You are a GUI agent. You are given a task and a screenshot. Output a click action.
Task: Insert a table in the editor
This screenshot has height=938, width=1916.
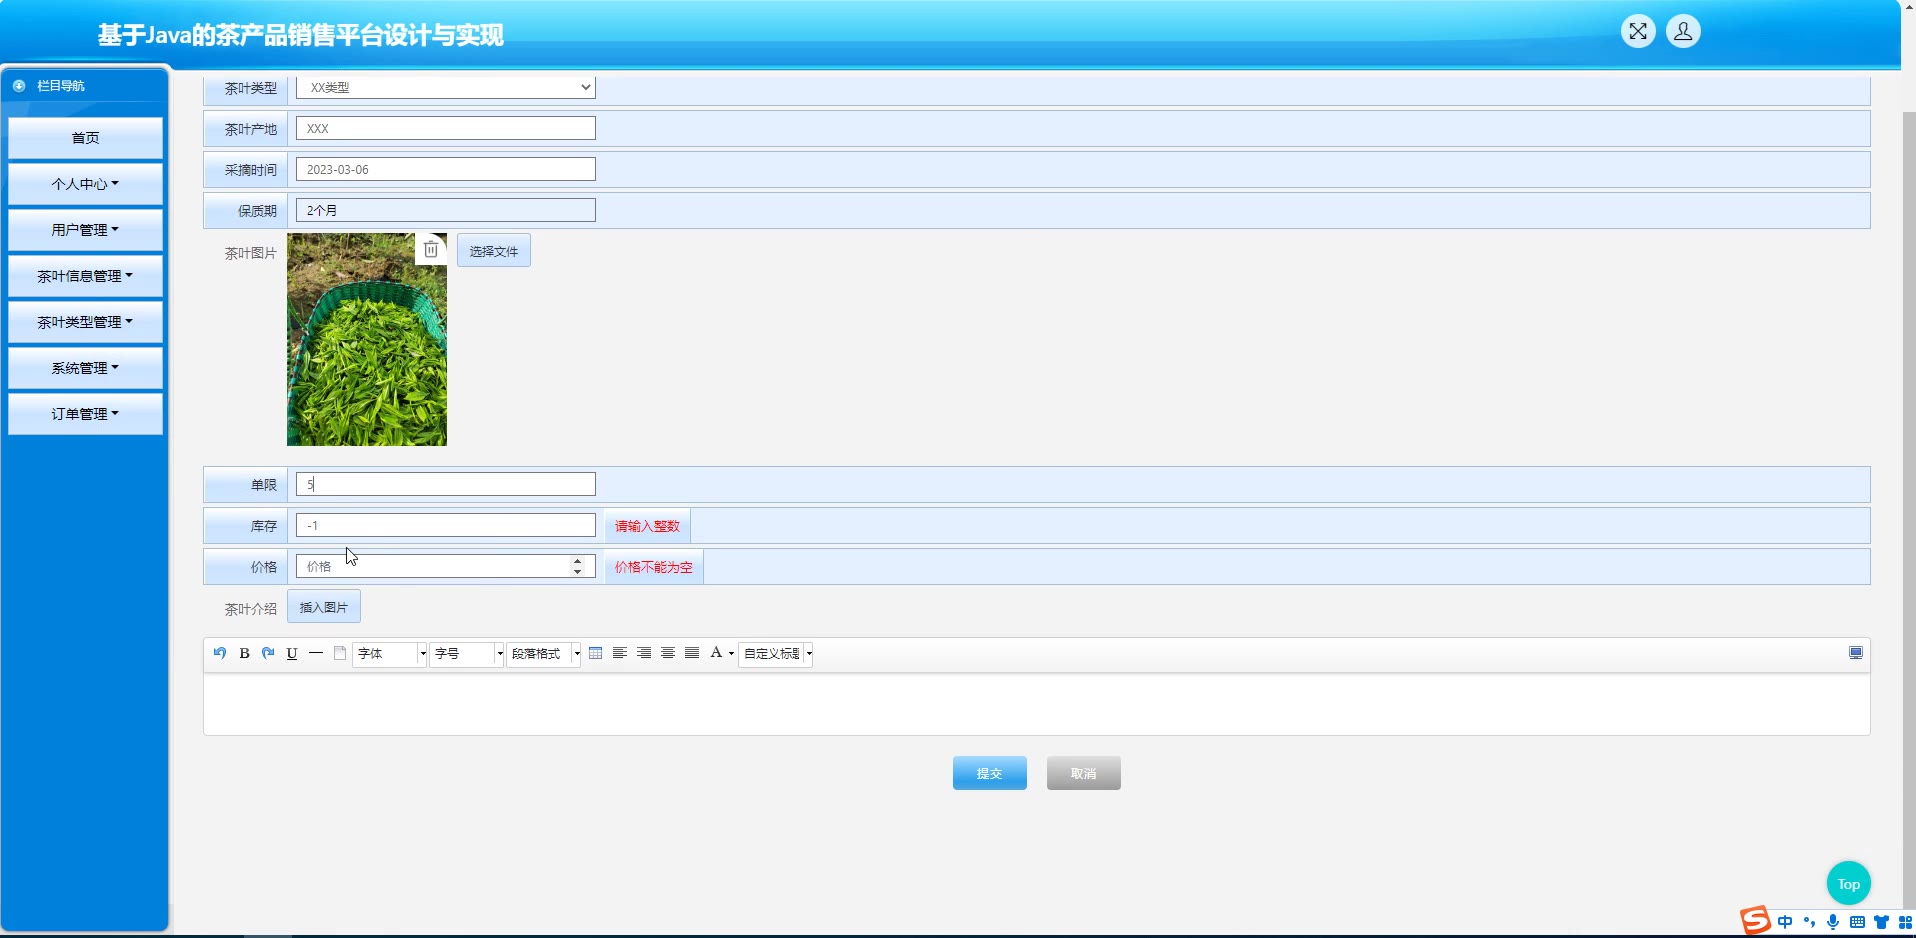[596, 653]
